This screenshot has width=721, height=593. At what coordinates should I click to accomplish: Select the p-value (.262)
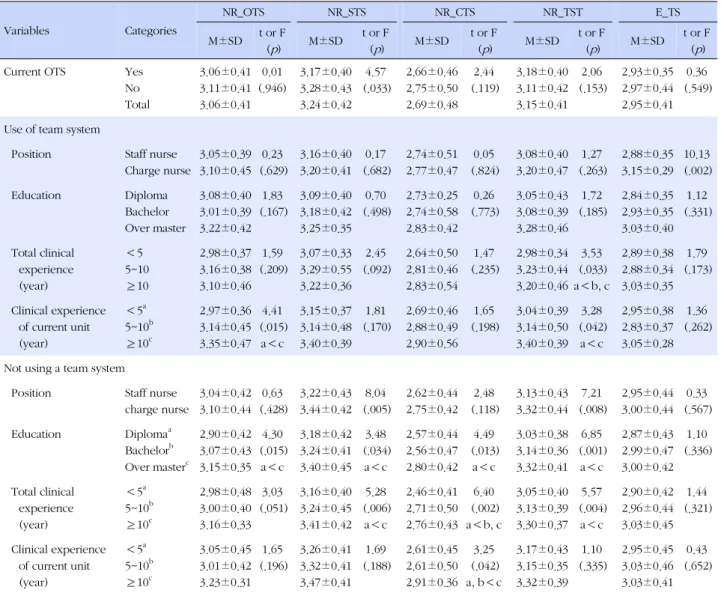pos(698,327)
